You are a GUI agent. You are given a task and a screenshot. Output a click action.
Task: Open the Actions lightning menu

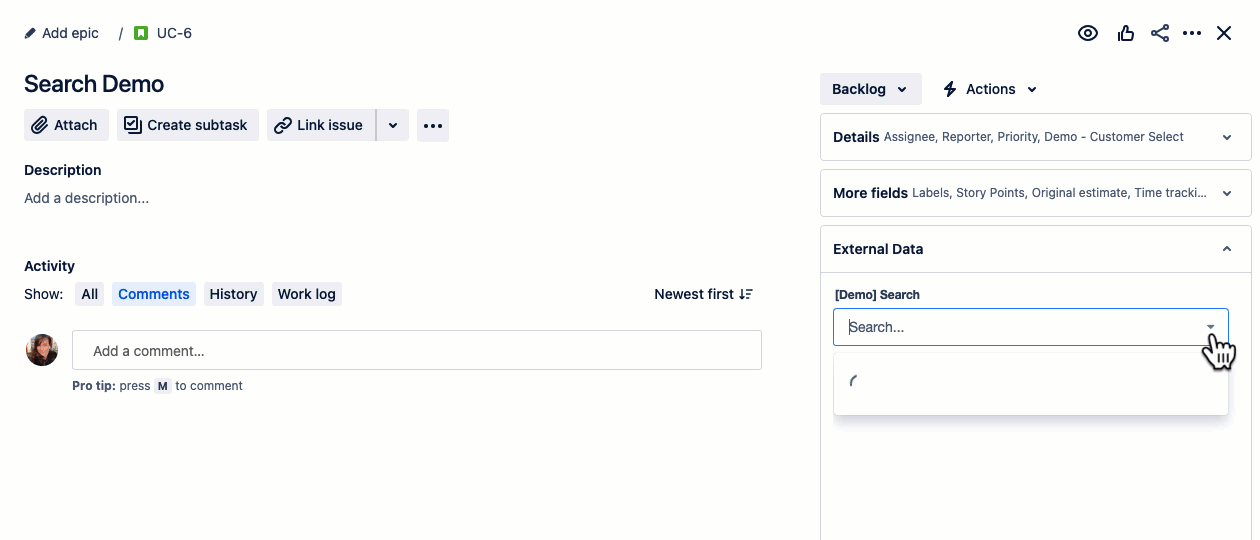point(990,89)
